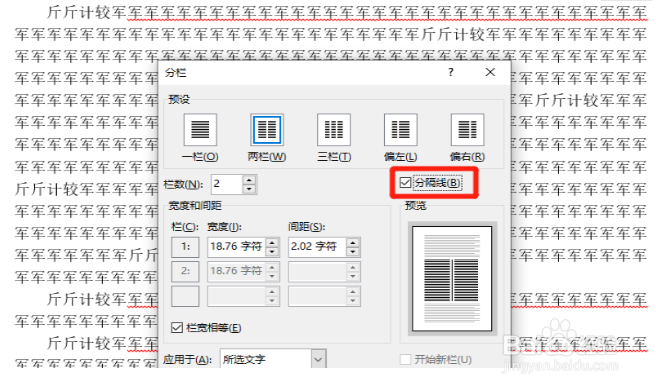Click column 1 宽度 field 18.76 字符

[x=236, y=246]
